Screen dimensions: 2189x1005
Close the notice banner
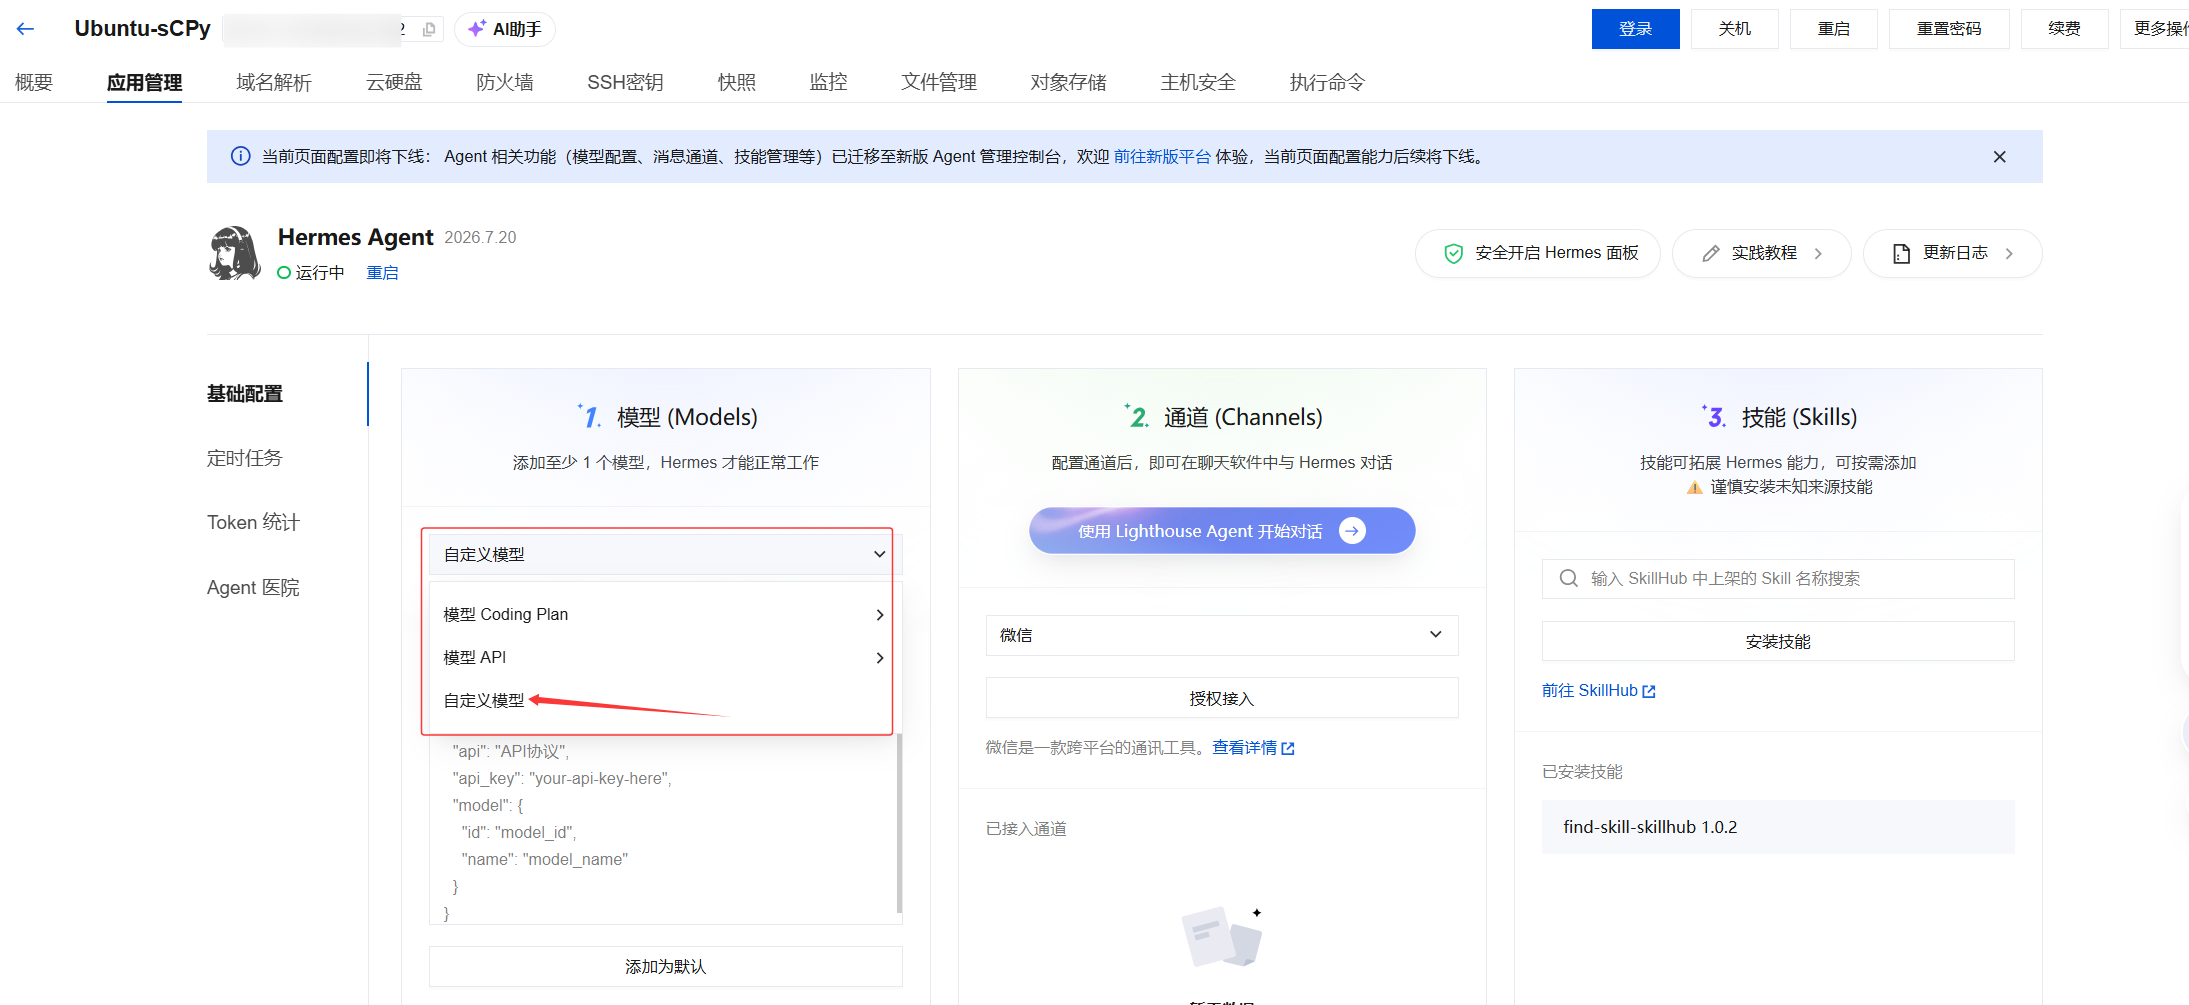click(1999, 156)
